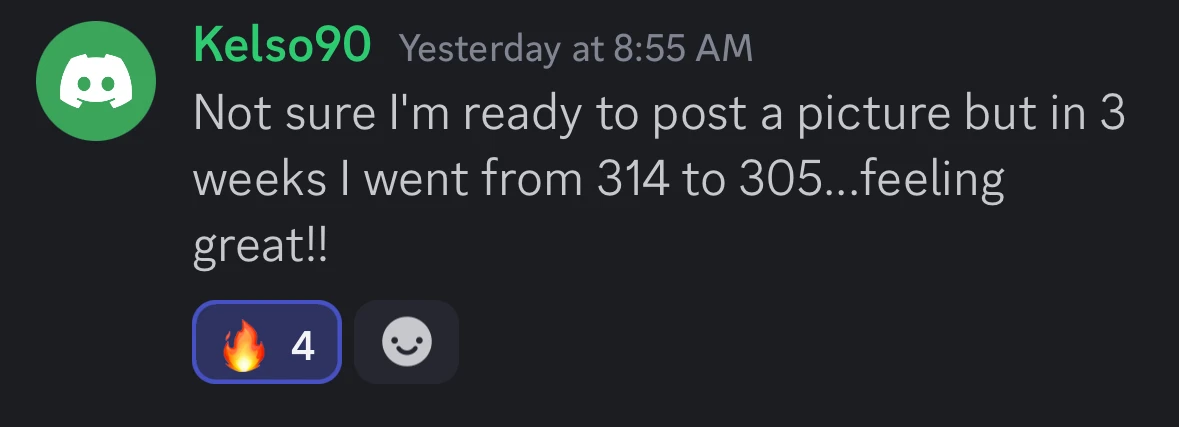
Task: Toggle the fire reaction on the message
Action: [x=267, y=343]
